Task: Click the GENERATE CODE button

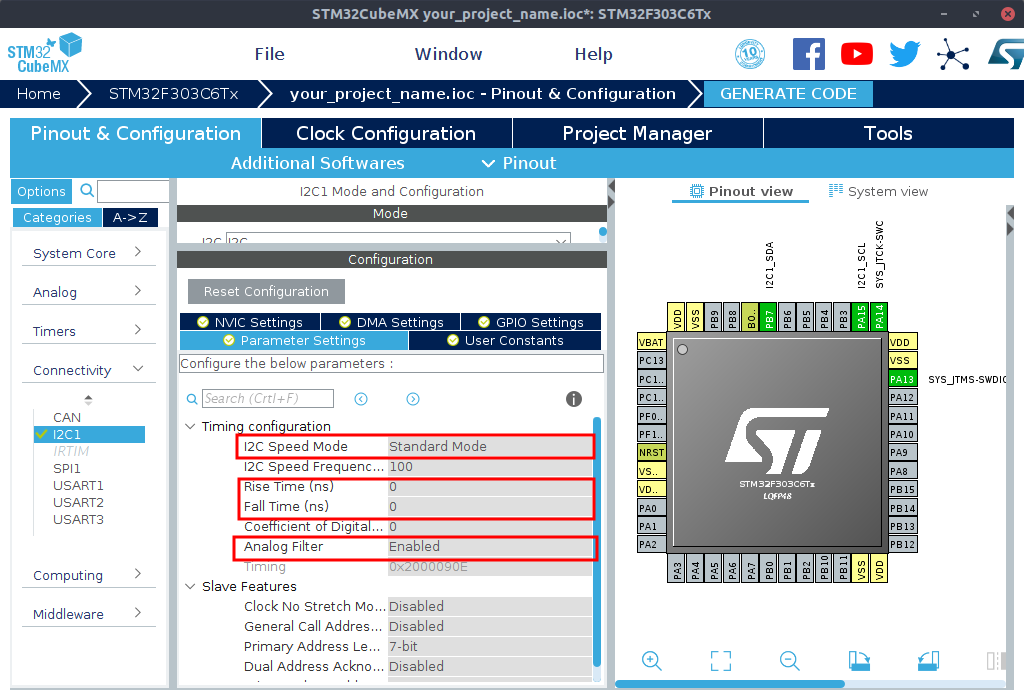Action: tap(788, 94)
